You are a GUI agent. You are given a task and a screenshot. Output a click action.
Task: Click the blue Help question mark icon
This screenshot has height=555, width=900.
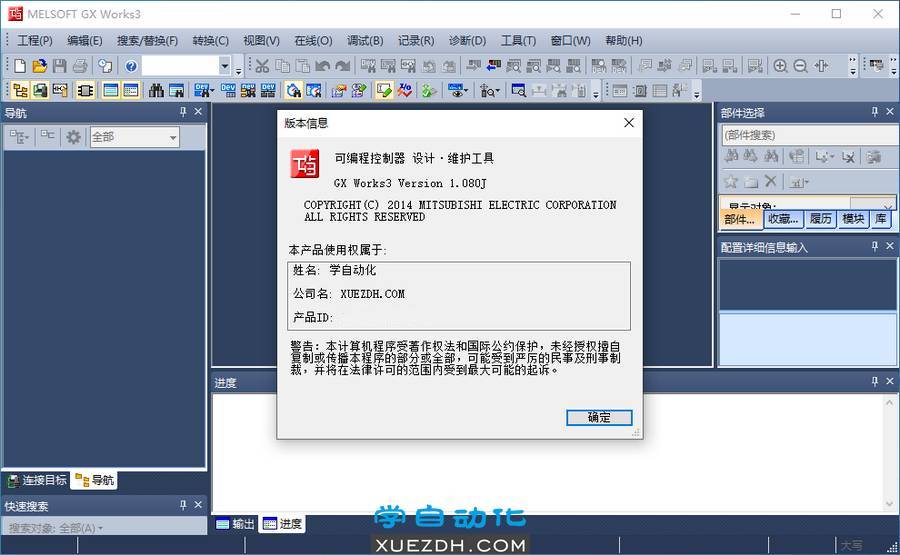131,66
